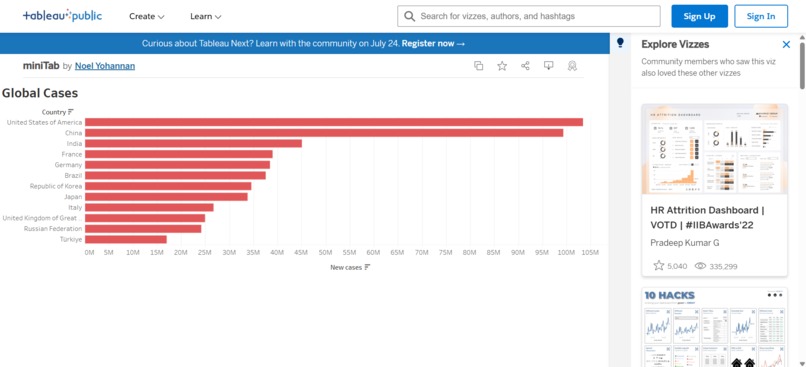Click the Tableau Public logo
This screenshot has width=806, height=367.
62,16
